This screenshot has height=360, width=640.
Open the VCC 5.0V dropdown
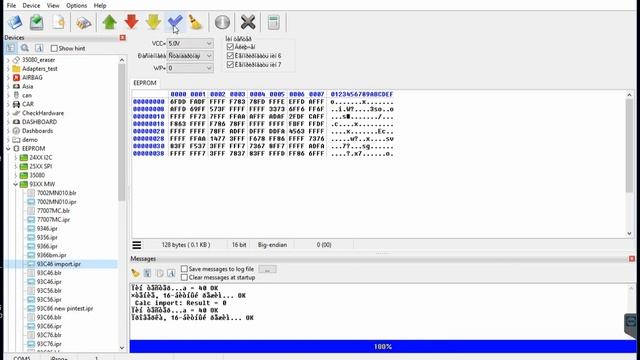[190, 43]
